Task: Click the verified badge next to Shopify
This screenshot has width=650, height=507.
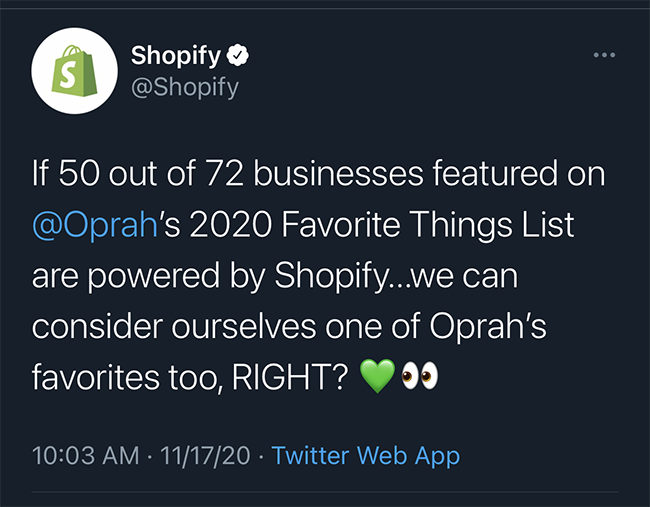Action: tap(238, 55)
